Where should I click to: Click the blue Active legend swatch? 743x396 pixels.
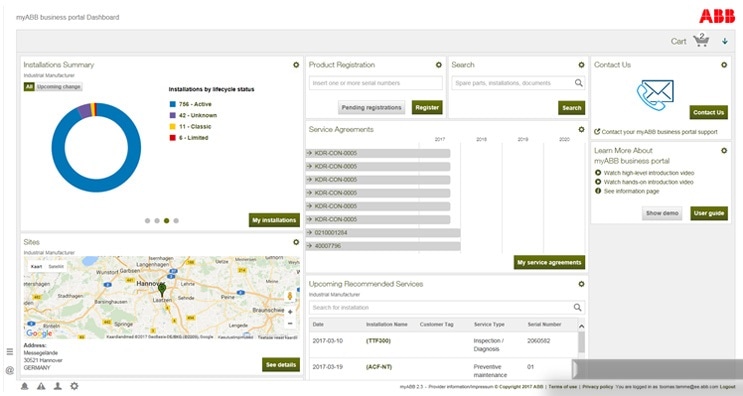172,104
